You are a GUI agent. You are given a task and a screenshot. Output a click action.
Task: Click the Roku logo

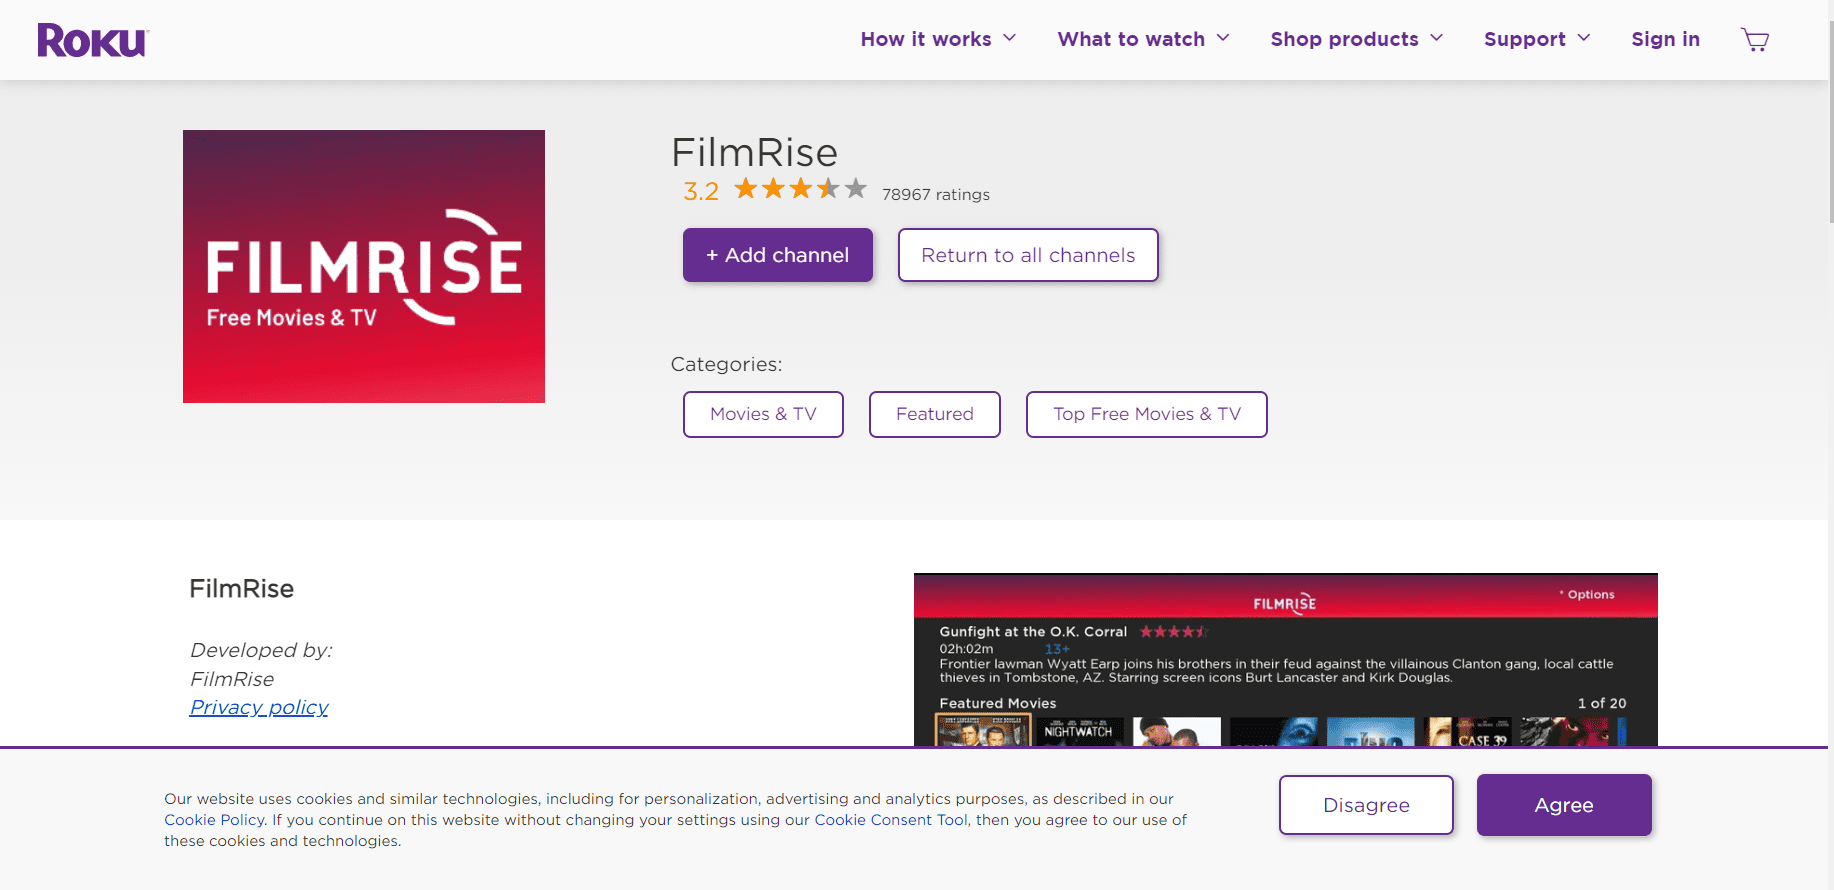tap(92, 40)
